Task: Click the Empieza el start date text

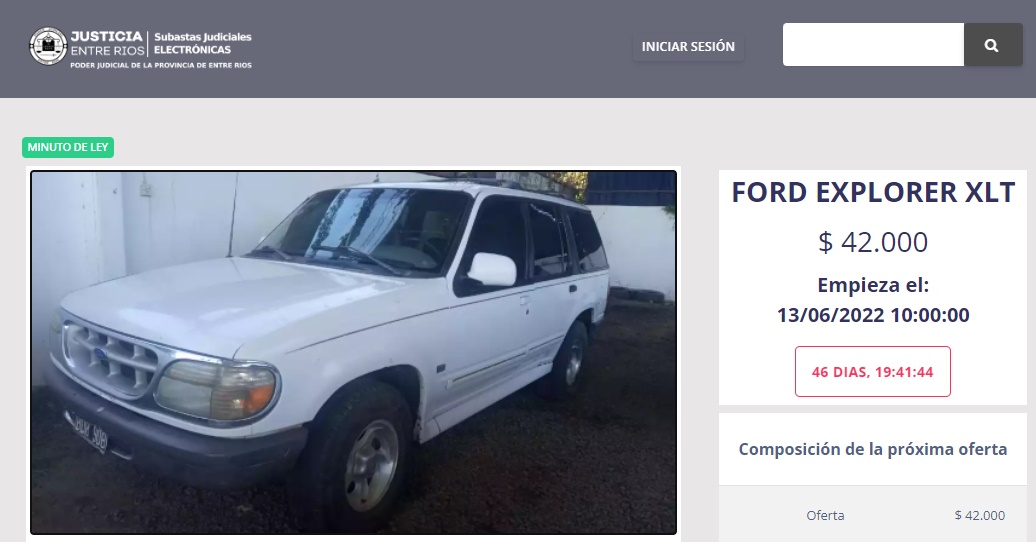Action: coord(873,285)
